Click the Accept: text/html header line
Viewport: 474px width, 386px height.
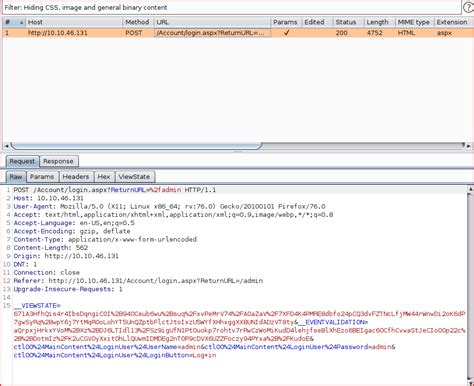pos(173,215)
